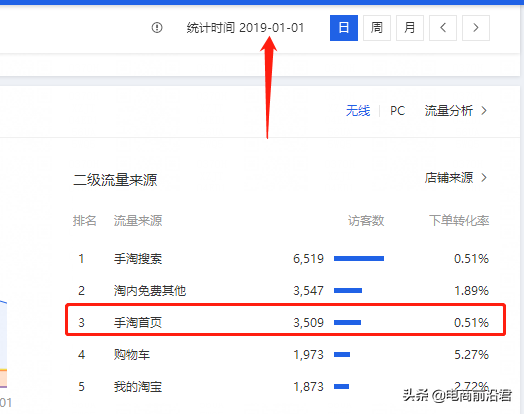The height and width of the screenshot is (414, 524).
Task: Click conversion rate 1.89%
Action: click(471, 290)
